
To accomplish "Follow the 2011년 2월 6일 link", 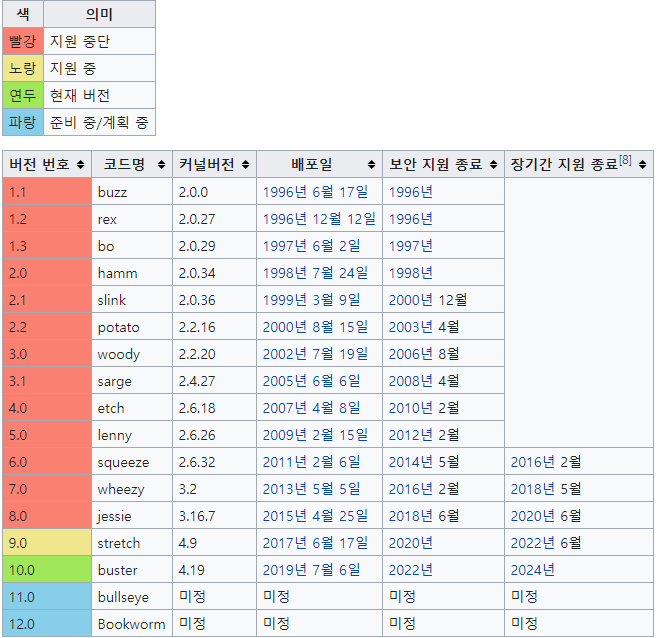I will (311, 462).
